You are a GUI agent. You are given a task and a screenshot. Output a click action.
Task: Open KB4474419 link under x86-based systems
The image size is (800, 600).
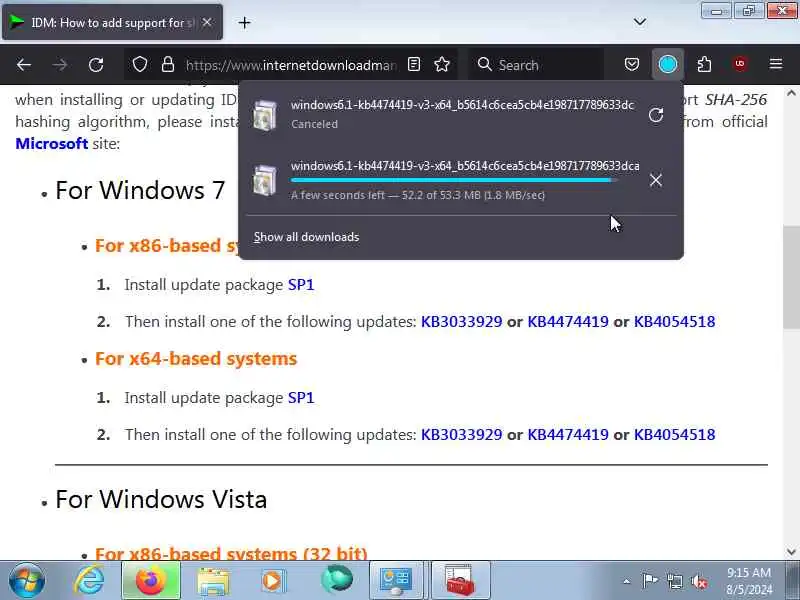coord(568,322)
